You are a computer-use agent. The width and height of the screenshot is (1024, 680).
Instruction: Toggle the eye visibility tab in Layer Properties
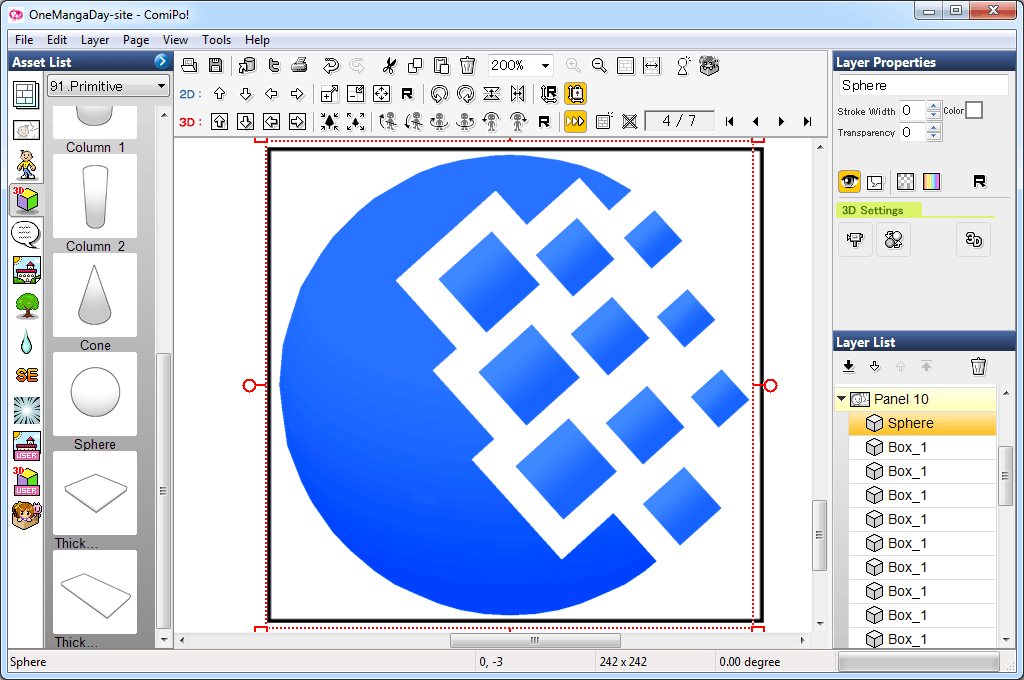(849, 182)
